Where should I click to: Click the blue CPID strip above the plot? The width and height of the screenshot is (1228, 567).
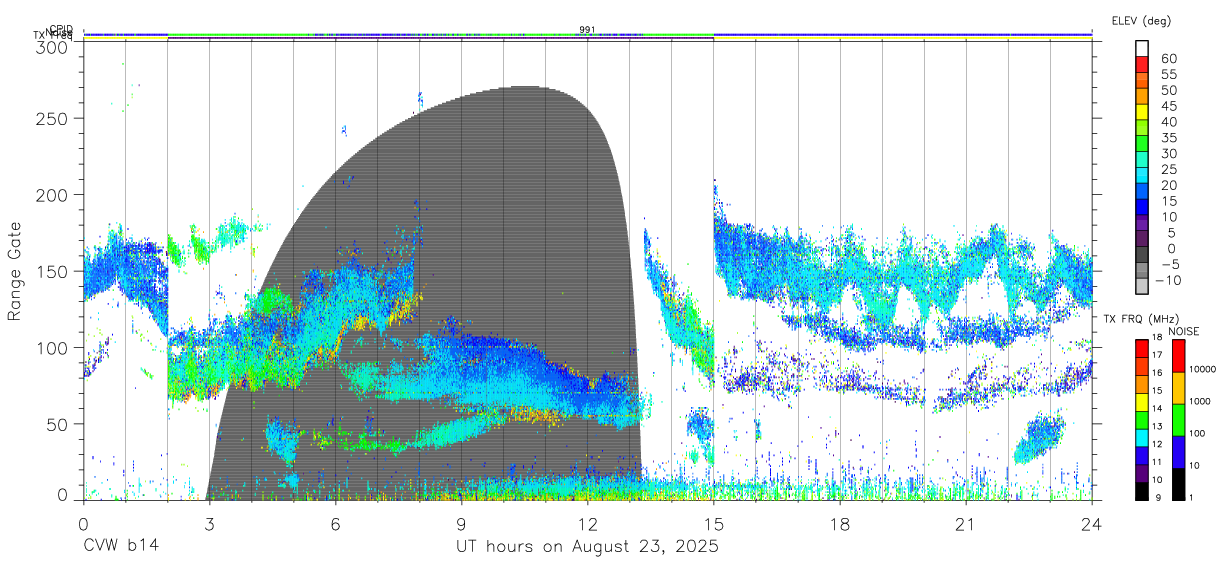588,34
